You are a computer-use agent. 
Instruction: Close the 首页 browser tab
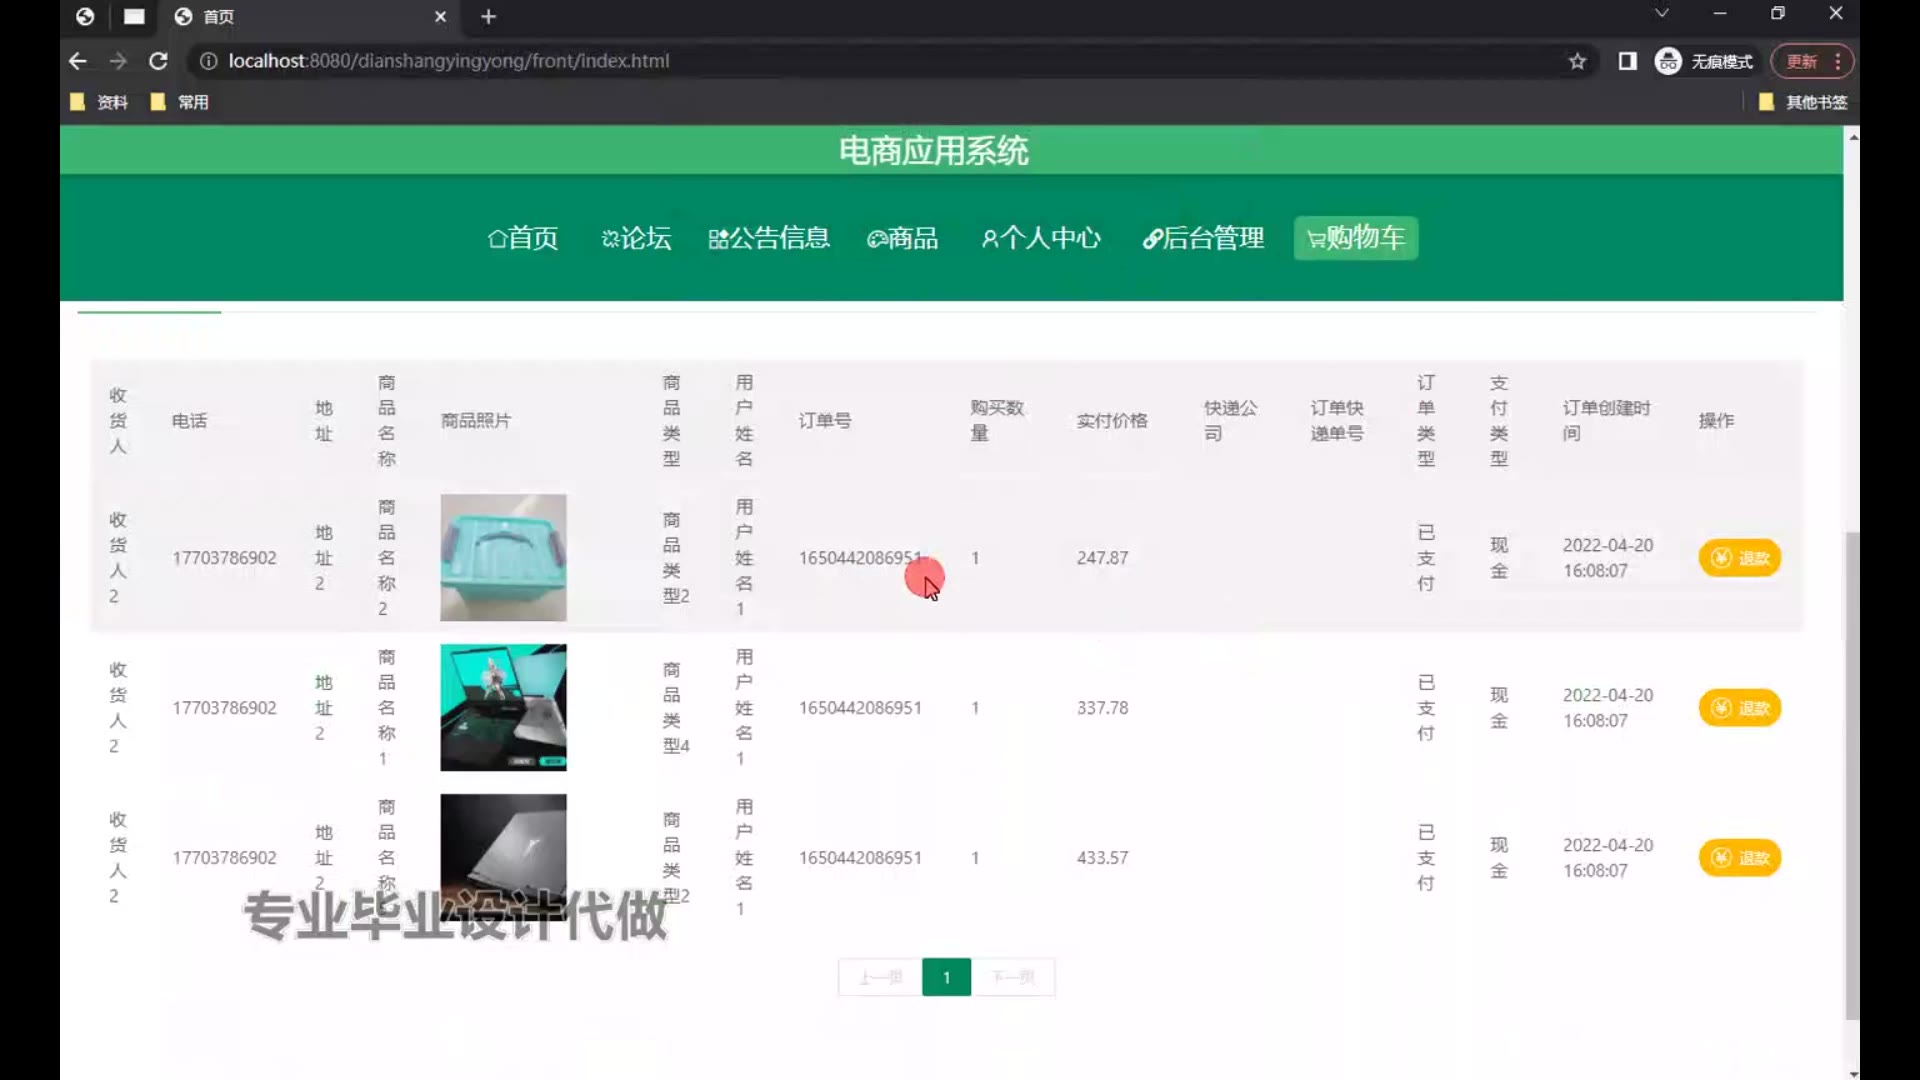pos(440,17)
